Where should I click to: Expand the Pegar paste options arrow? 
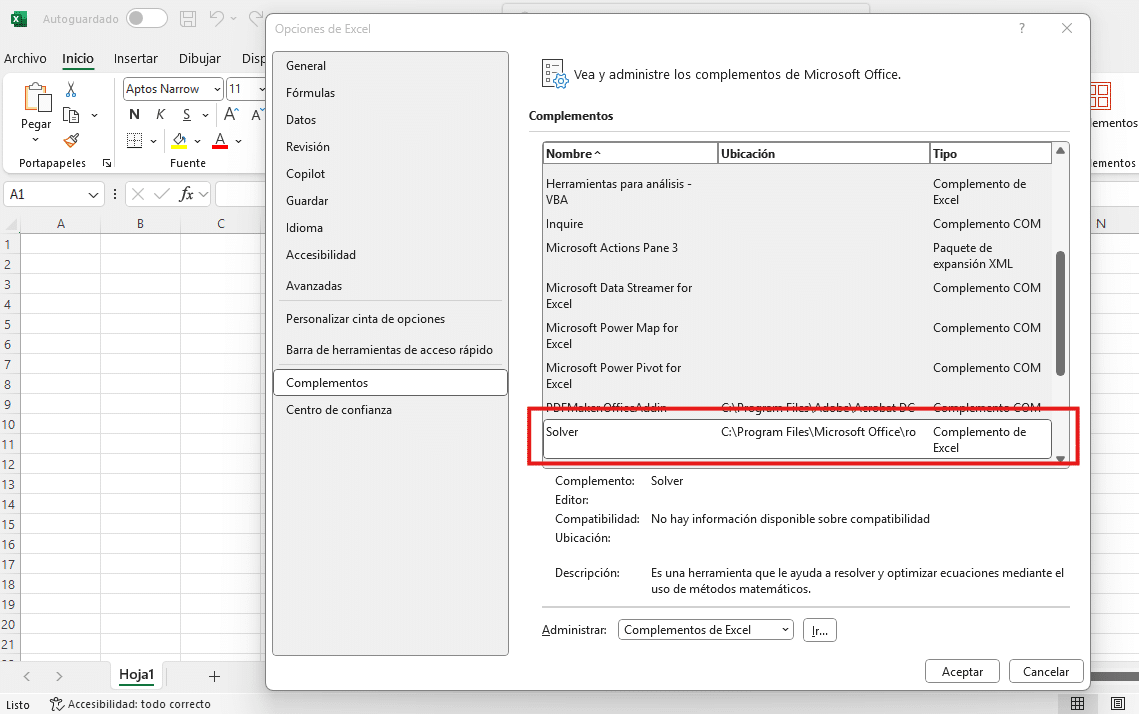coord(36,139)
